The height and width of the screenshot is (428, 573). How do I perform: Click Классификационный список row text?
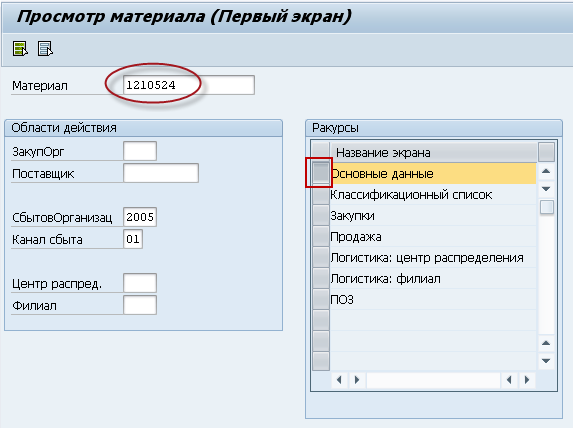(x=411, y=194)
